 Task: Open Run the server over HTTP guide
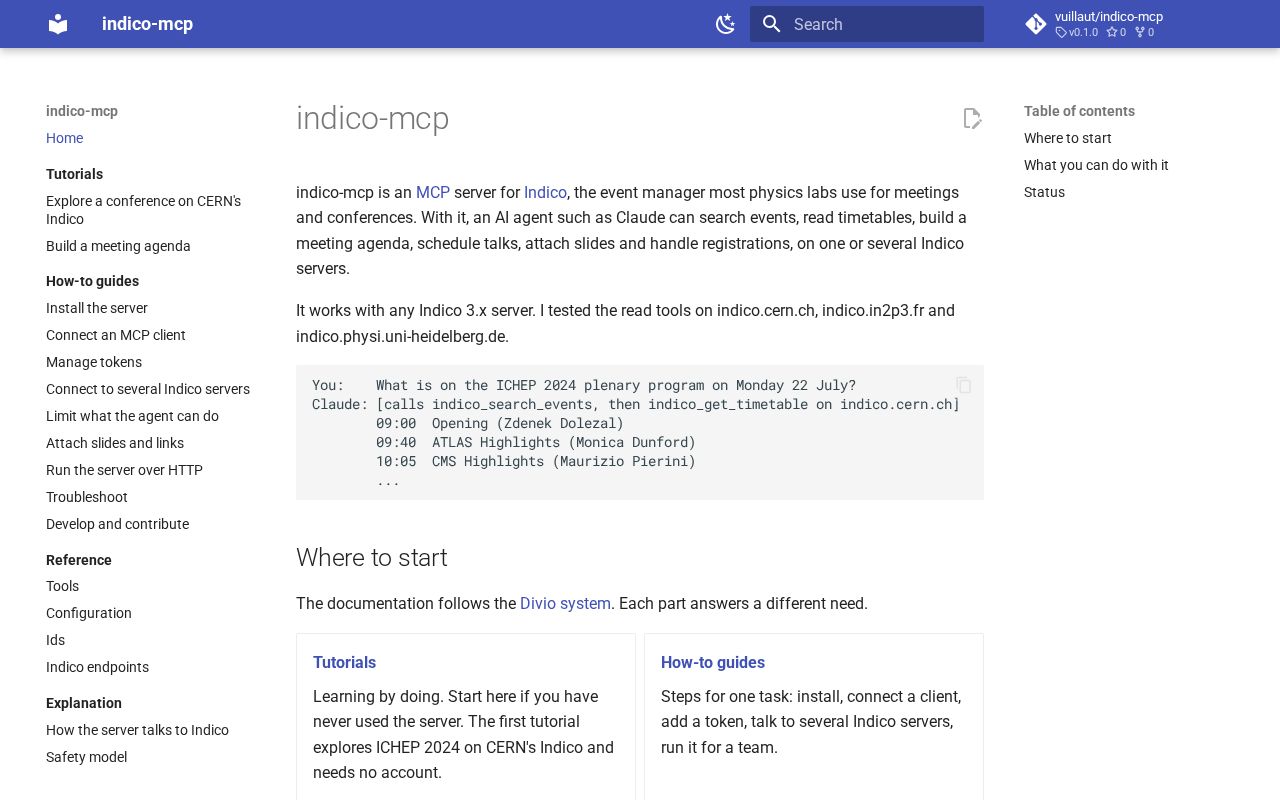[124, 470]
